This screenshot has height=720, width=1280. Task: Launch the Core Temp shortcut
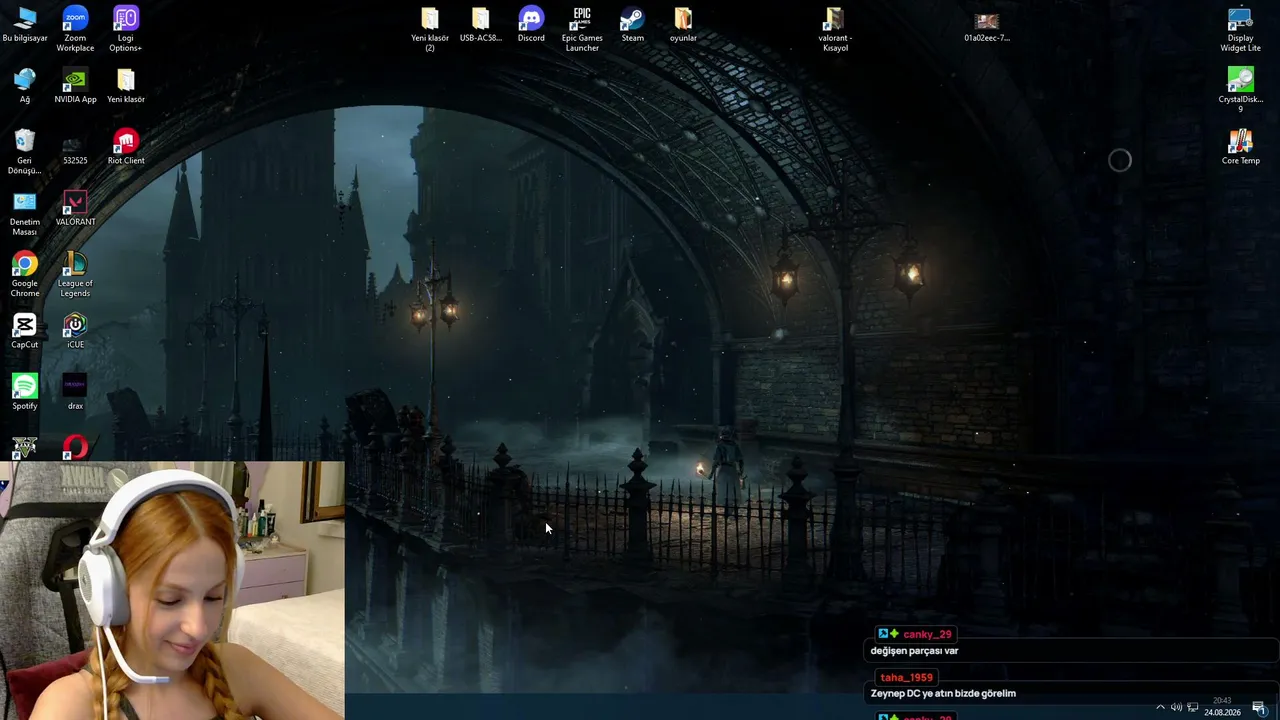click(x=1240, y=147)
